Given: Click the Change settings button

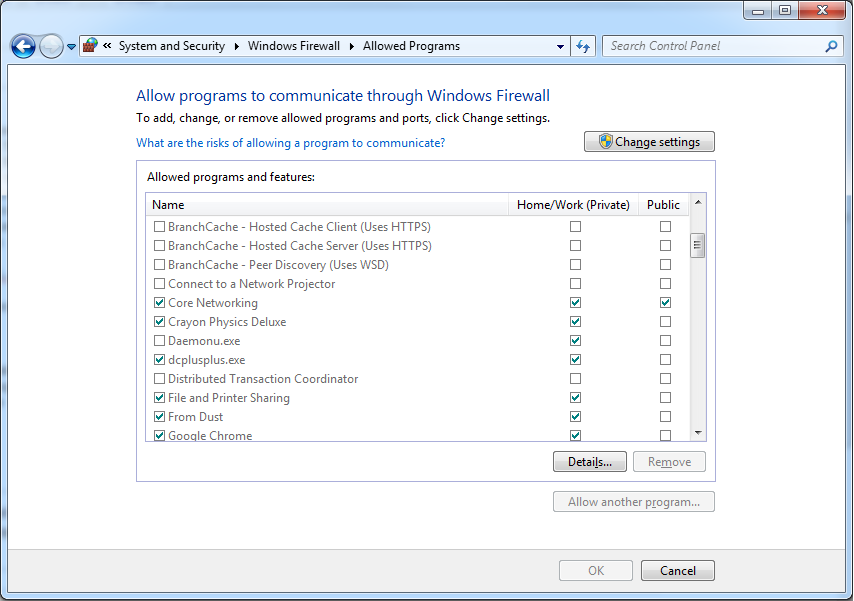Looking at the screenshot, I should click(649, 142).
